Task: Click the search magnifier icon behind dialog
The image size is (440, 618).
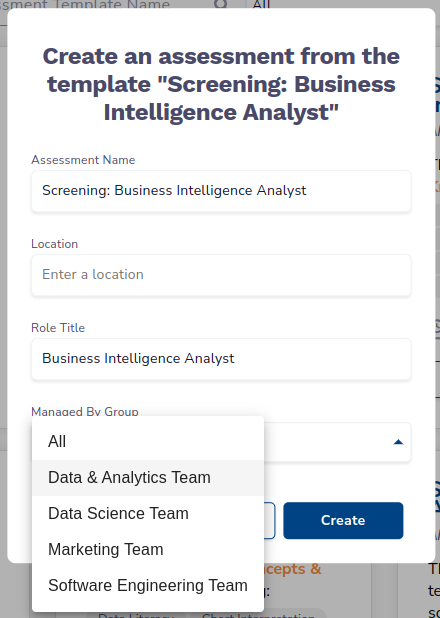Action: tap(221, 4)
